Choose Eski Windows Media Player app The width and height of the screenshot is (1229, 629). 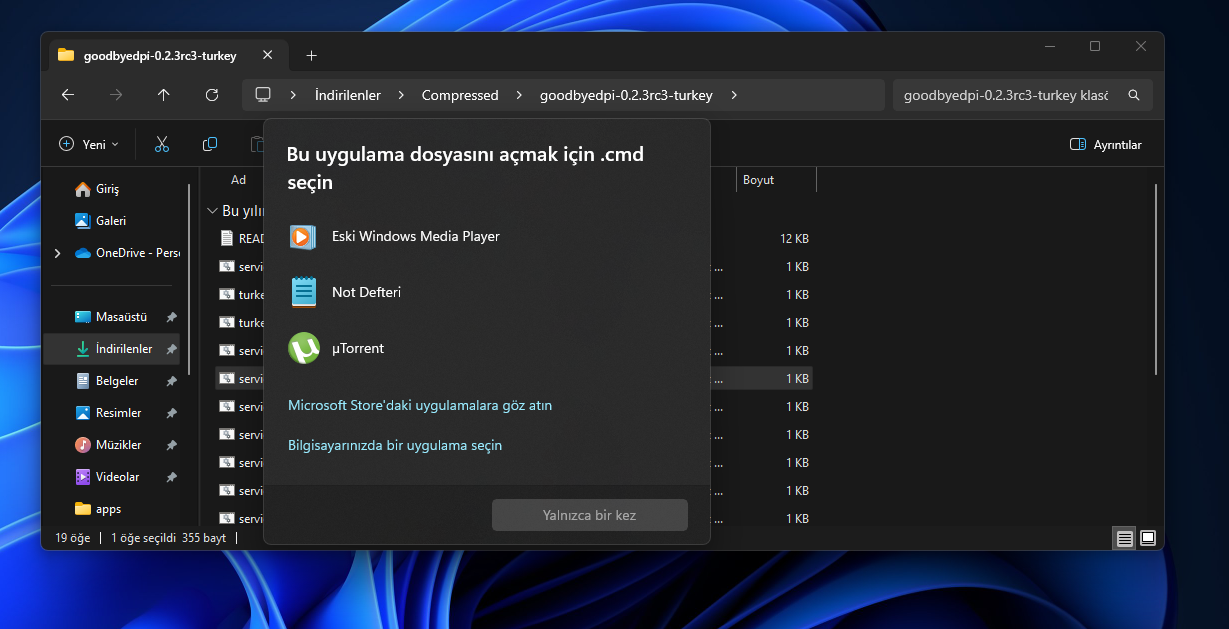(487, 237)
